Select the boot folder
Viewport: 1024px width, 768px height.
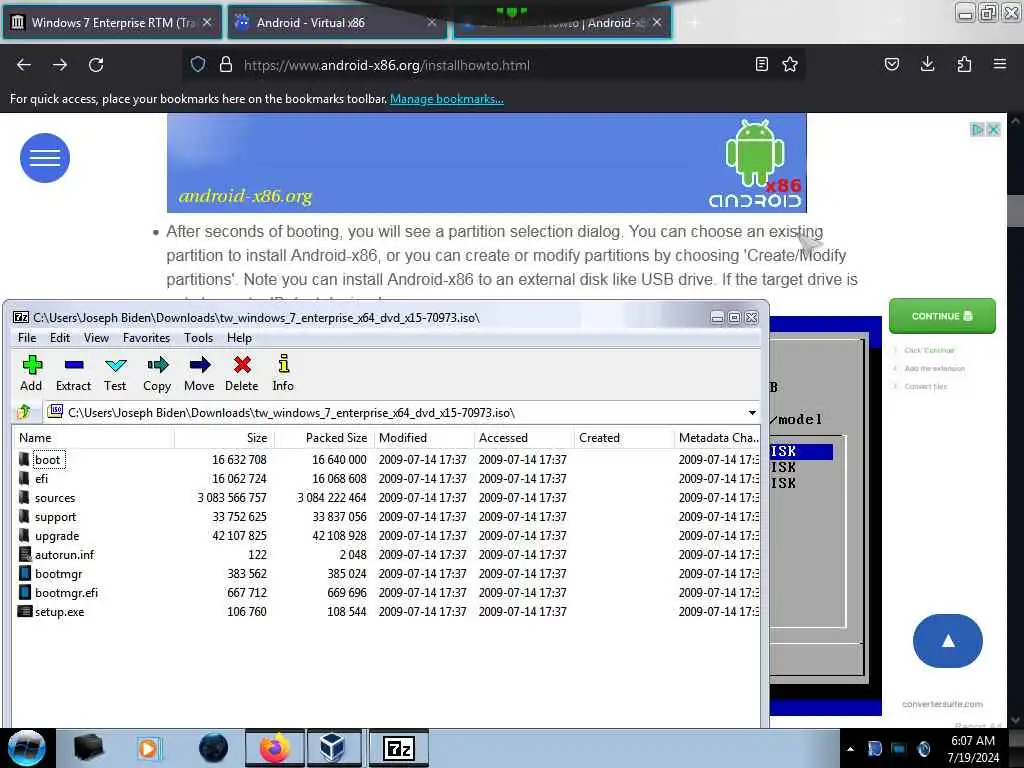(48, 460)
